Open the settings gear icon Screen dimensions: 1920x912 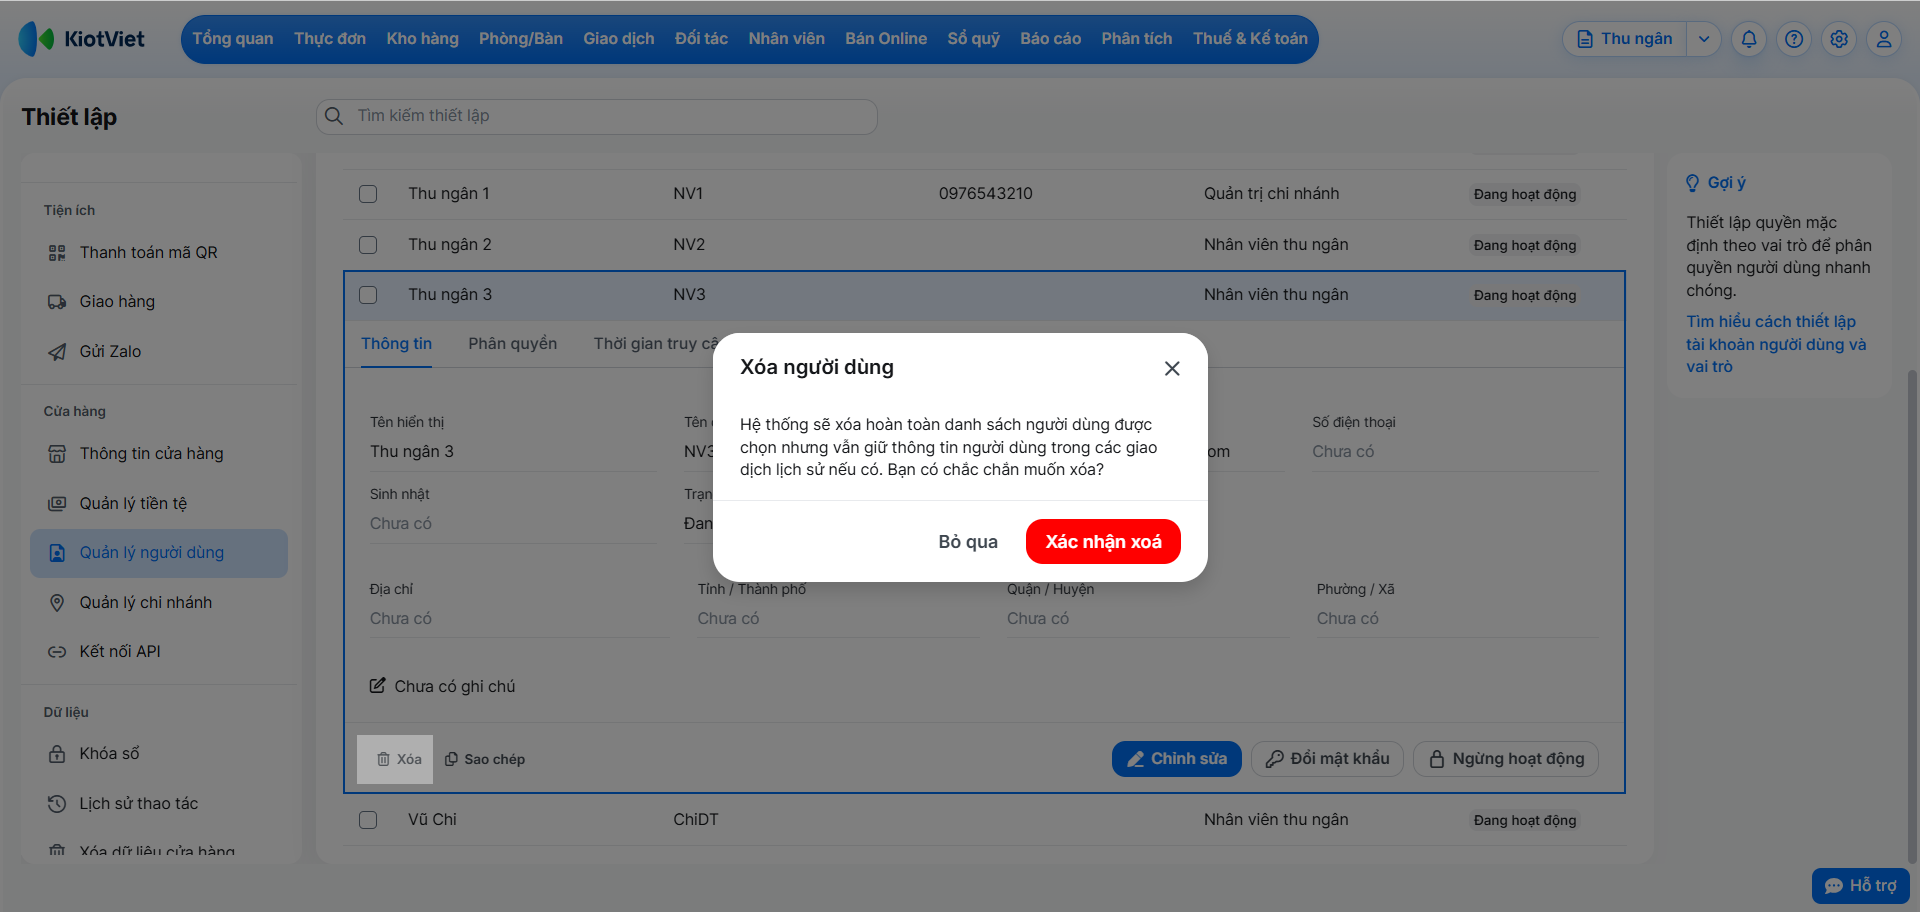point(1839,39)
